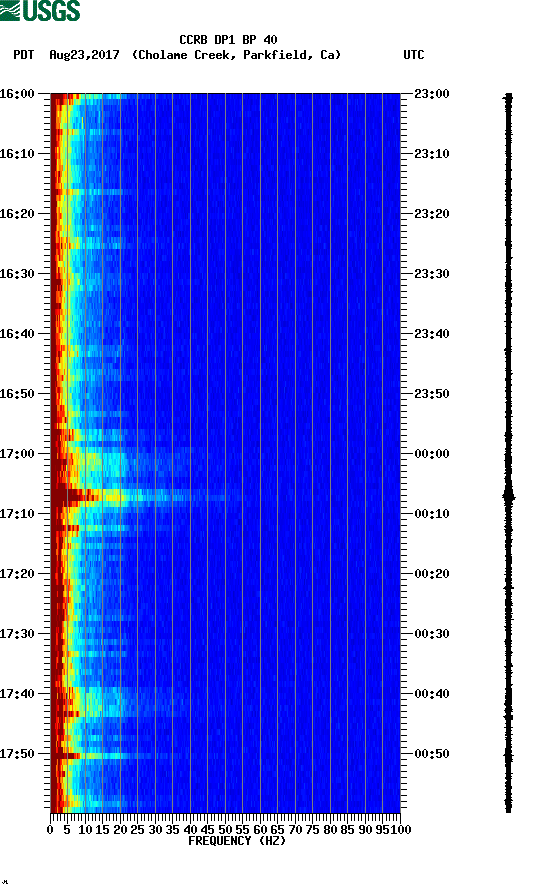Click the 00:40 UTC time label
Image resolution: width=552 pixels, height=893 pixels.
click(x=432, y=694)
